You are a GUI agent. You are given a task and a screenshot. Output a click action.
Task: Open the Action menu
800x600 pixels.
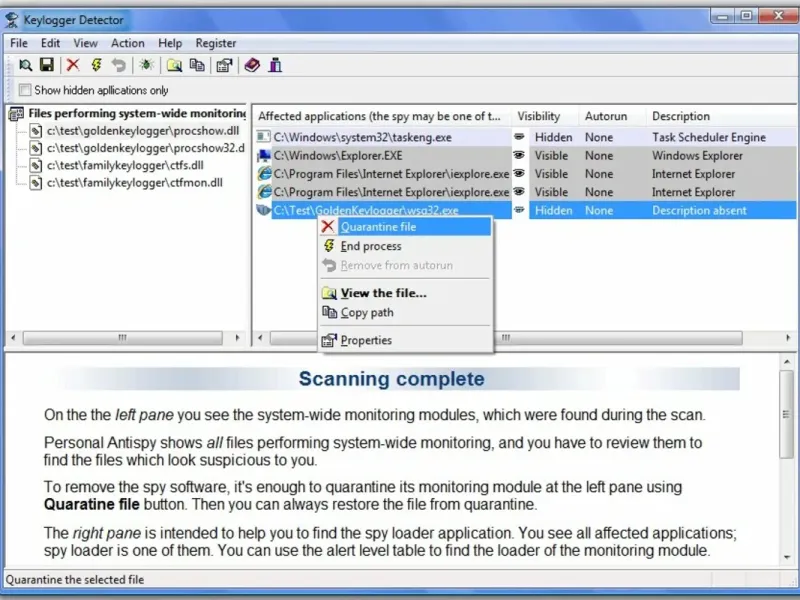click(x=128, y=43)
